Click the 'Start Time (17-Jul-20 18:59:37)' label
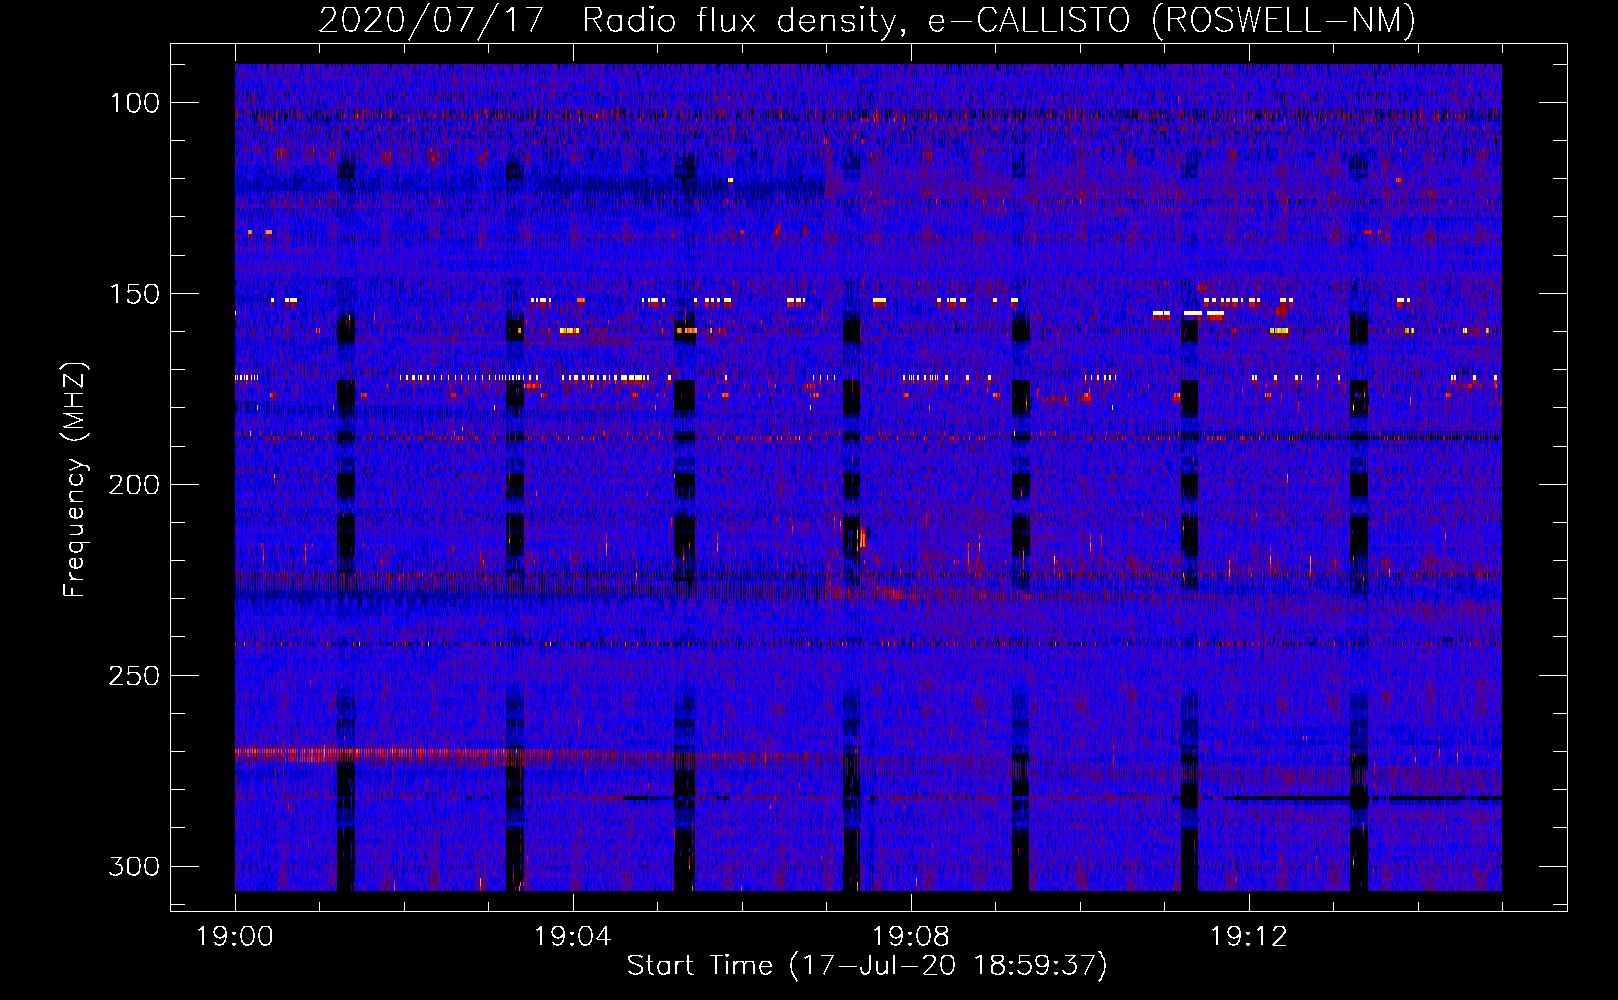 (x=867, y=966)
